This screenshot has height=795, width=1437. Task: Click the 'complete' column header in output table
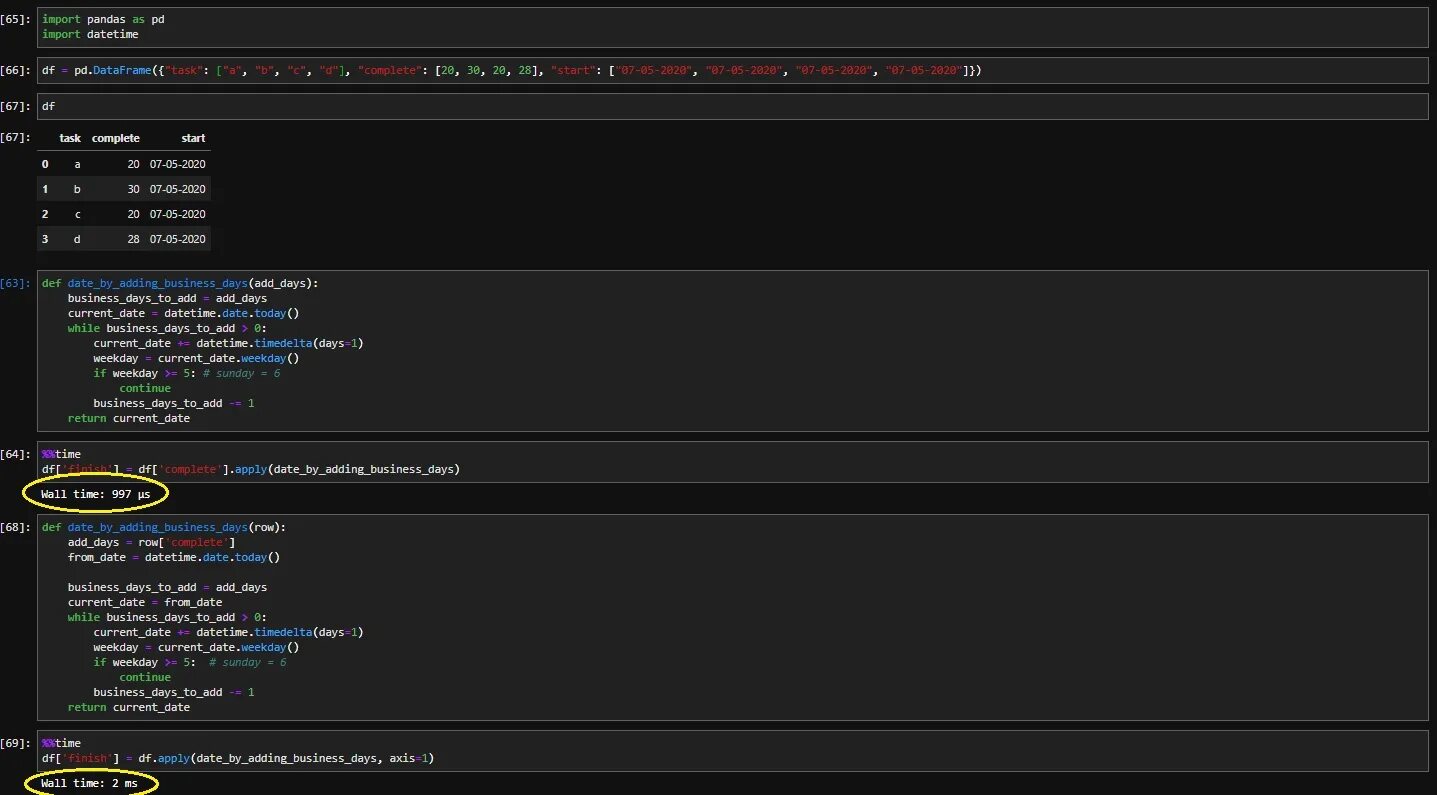[x=116, y=138]
